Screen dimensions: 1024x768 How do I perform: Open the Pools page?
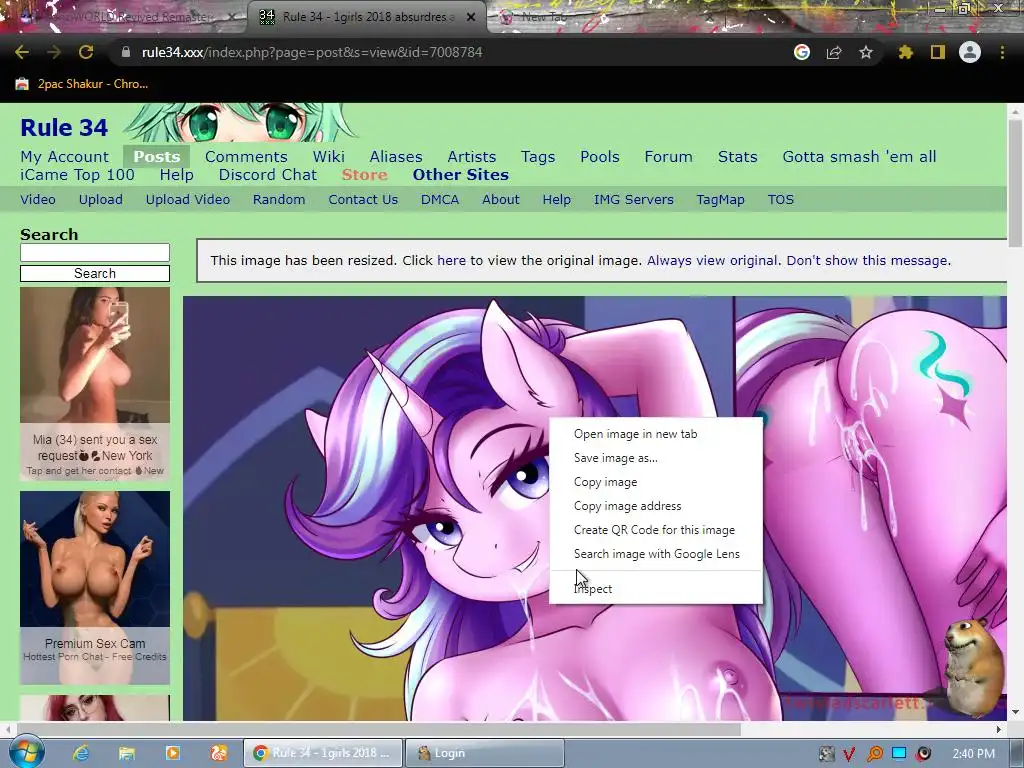click(600, 157)
